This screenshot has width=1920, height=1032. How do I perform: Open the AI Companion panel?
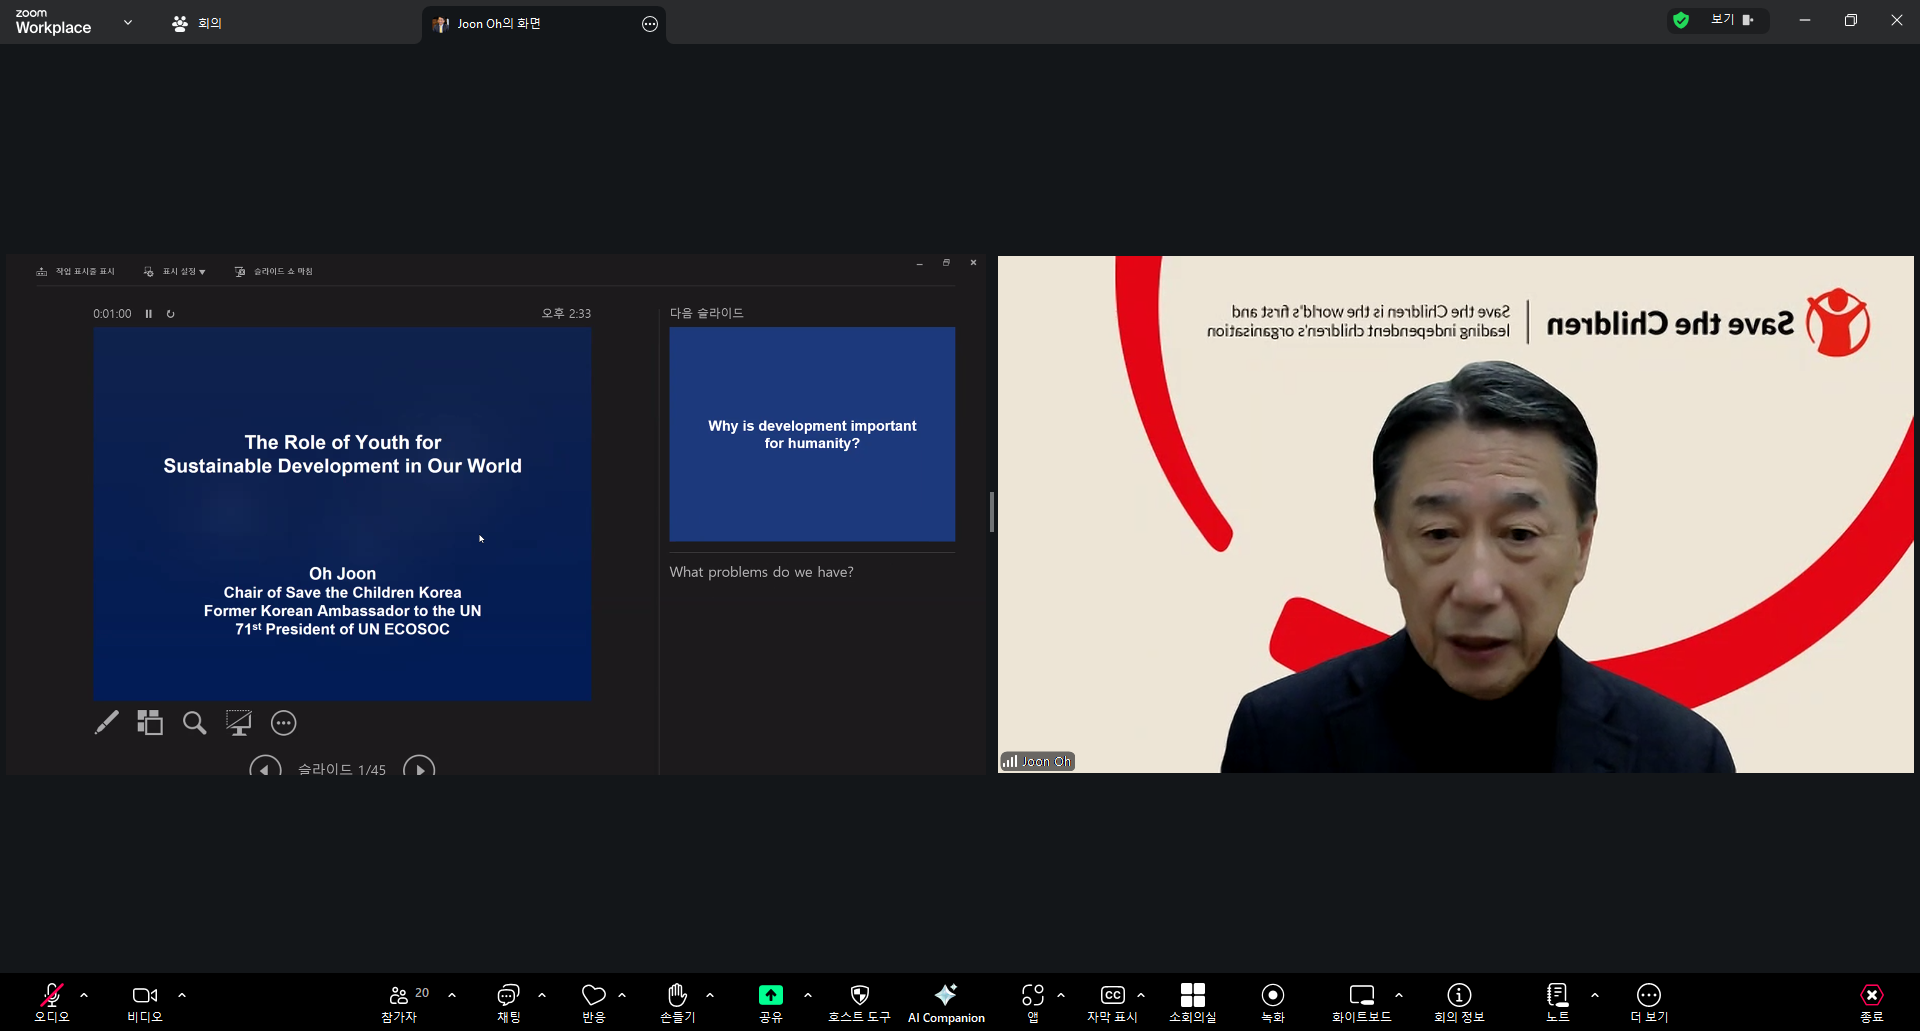[945, 1002]
